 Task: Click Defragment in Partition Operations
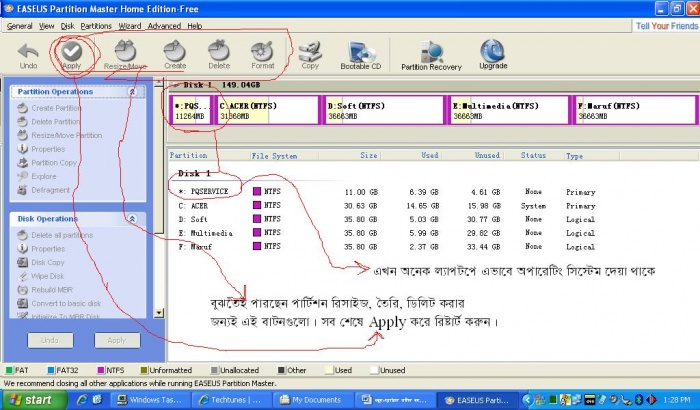(44, 190)
